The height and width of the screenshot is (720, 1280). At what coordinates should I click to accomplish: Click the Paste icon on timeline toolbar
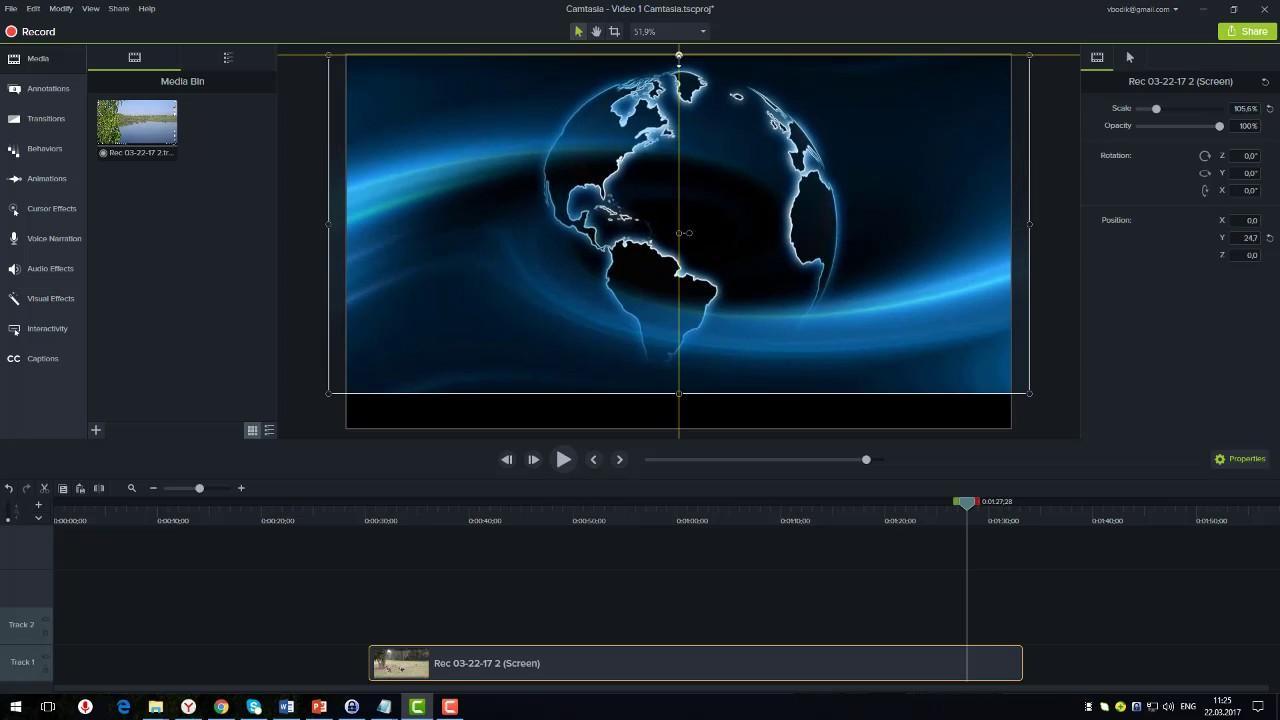[80, 488]
